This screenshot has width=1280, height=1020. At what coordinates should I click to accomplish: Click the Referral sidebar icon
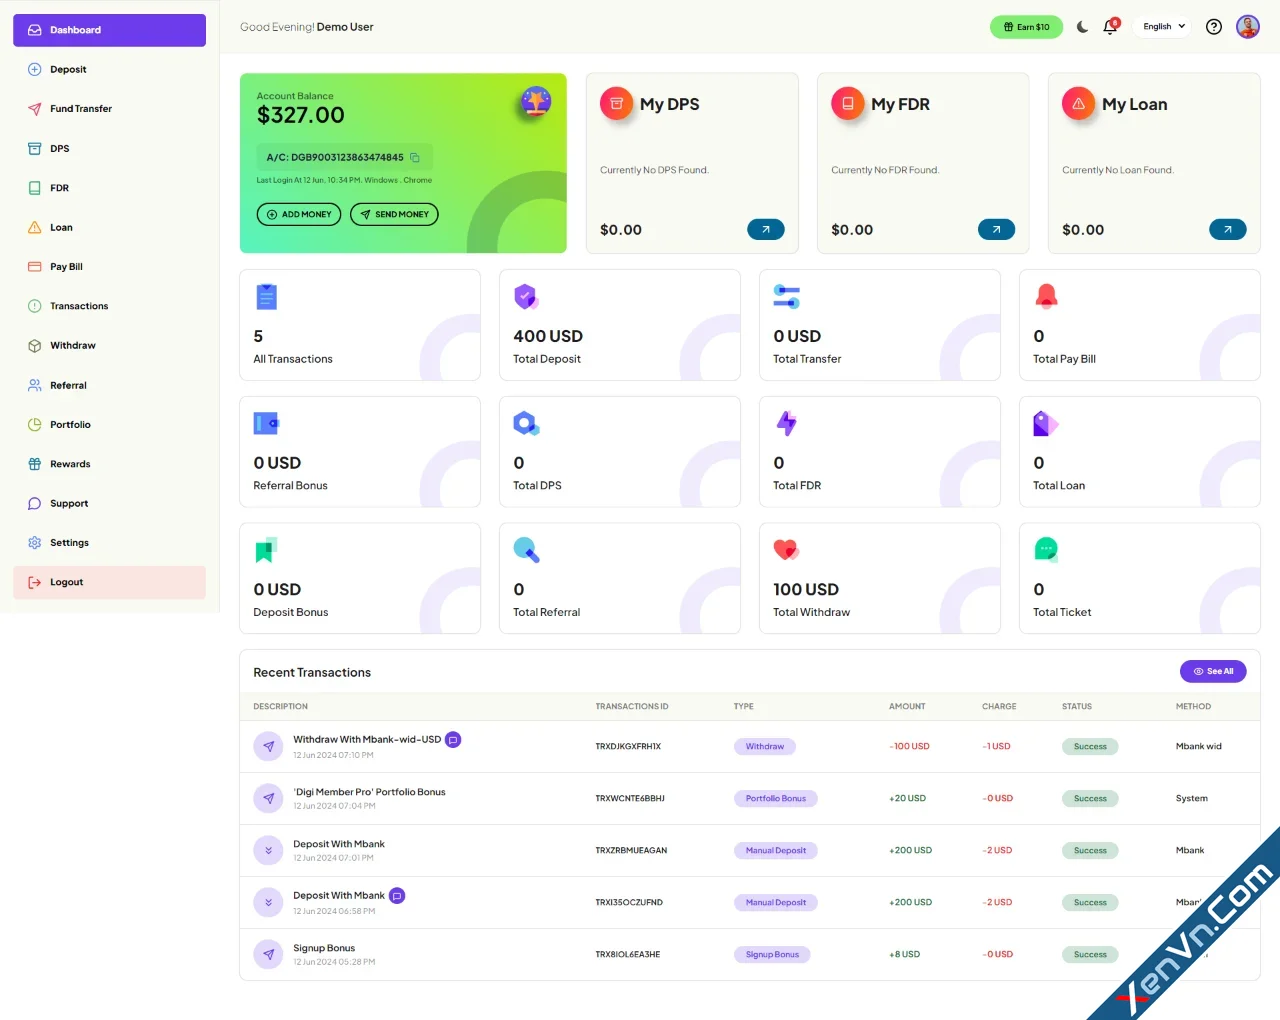pyautogui.click(x=35, y=385)
